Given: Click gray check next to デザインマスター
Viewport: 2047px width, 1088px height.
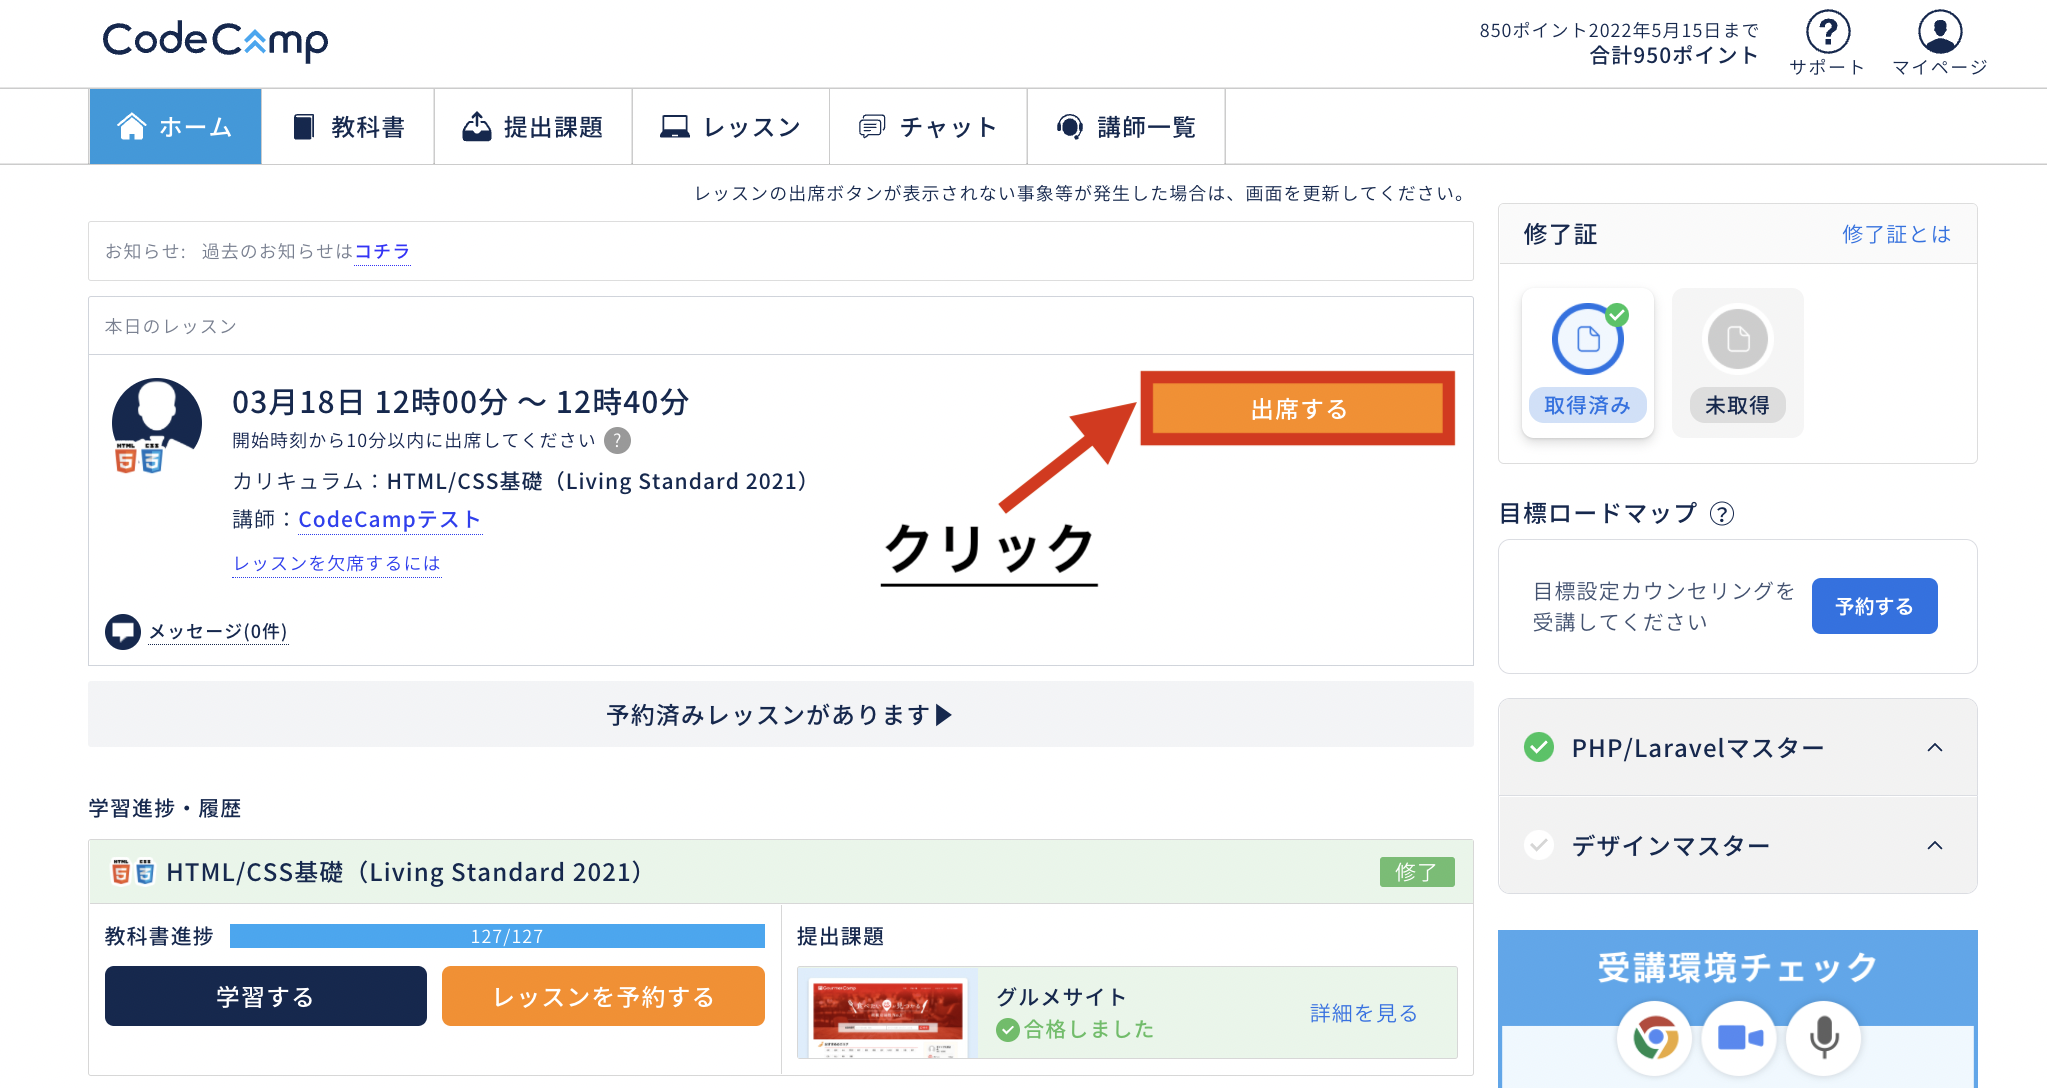Looking at the screenshot, I should point(1538,846).
